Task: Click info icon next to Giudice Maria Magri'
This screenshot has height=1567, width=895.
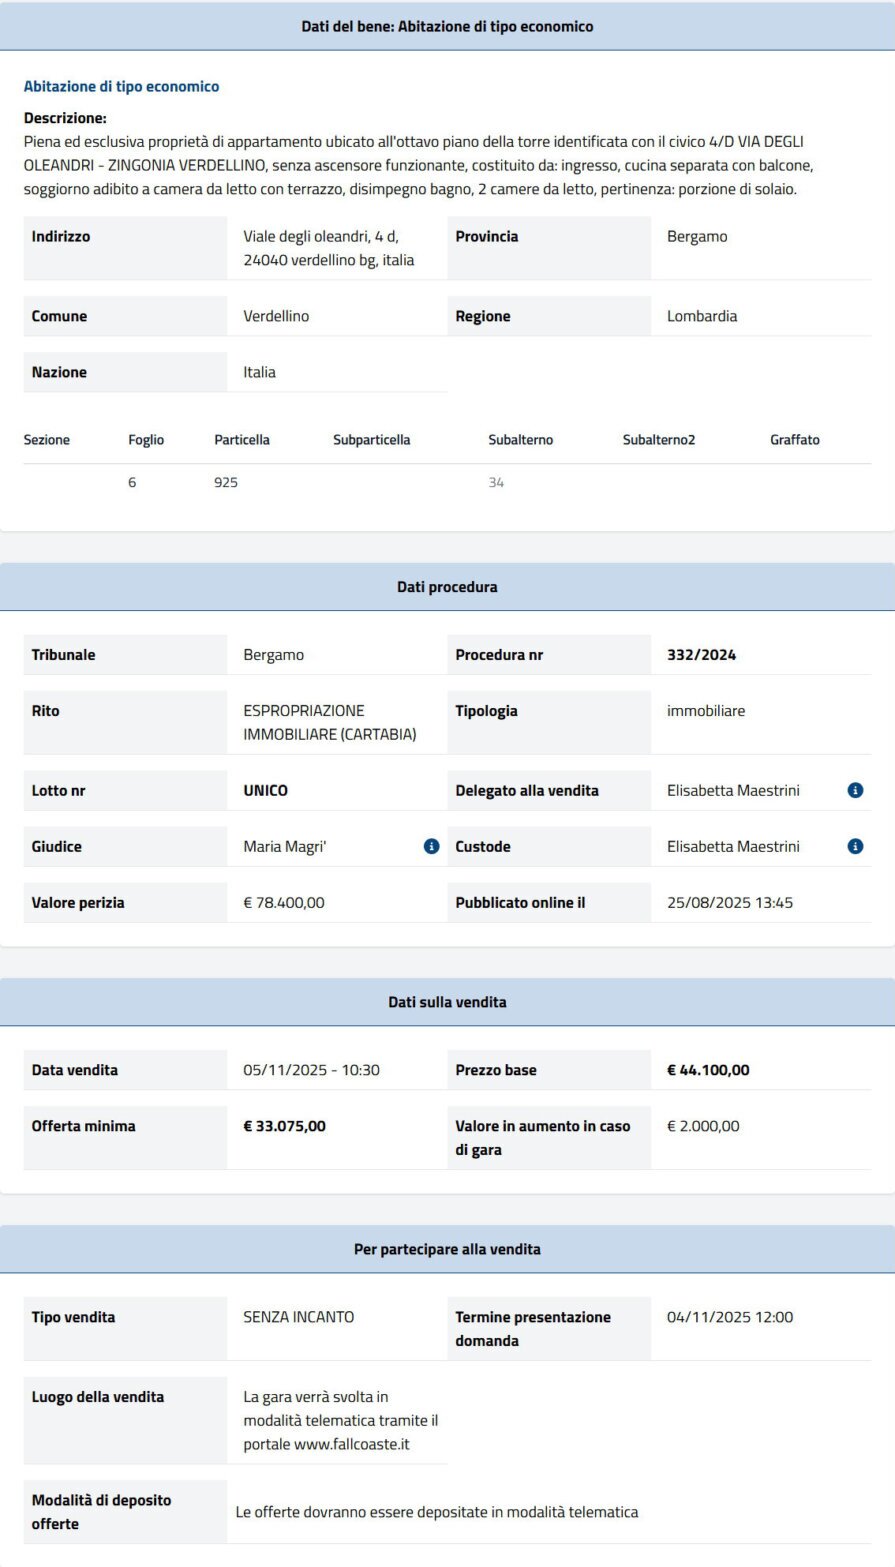Action: pos(431,846)
